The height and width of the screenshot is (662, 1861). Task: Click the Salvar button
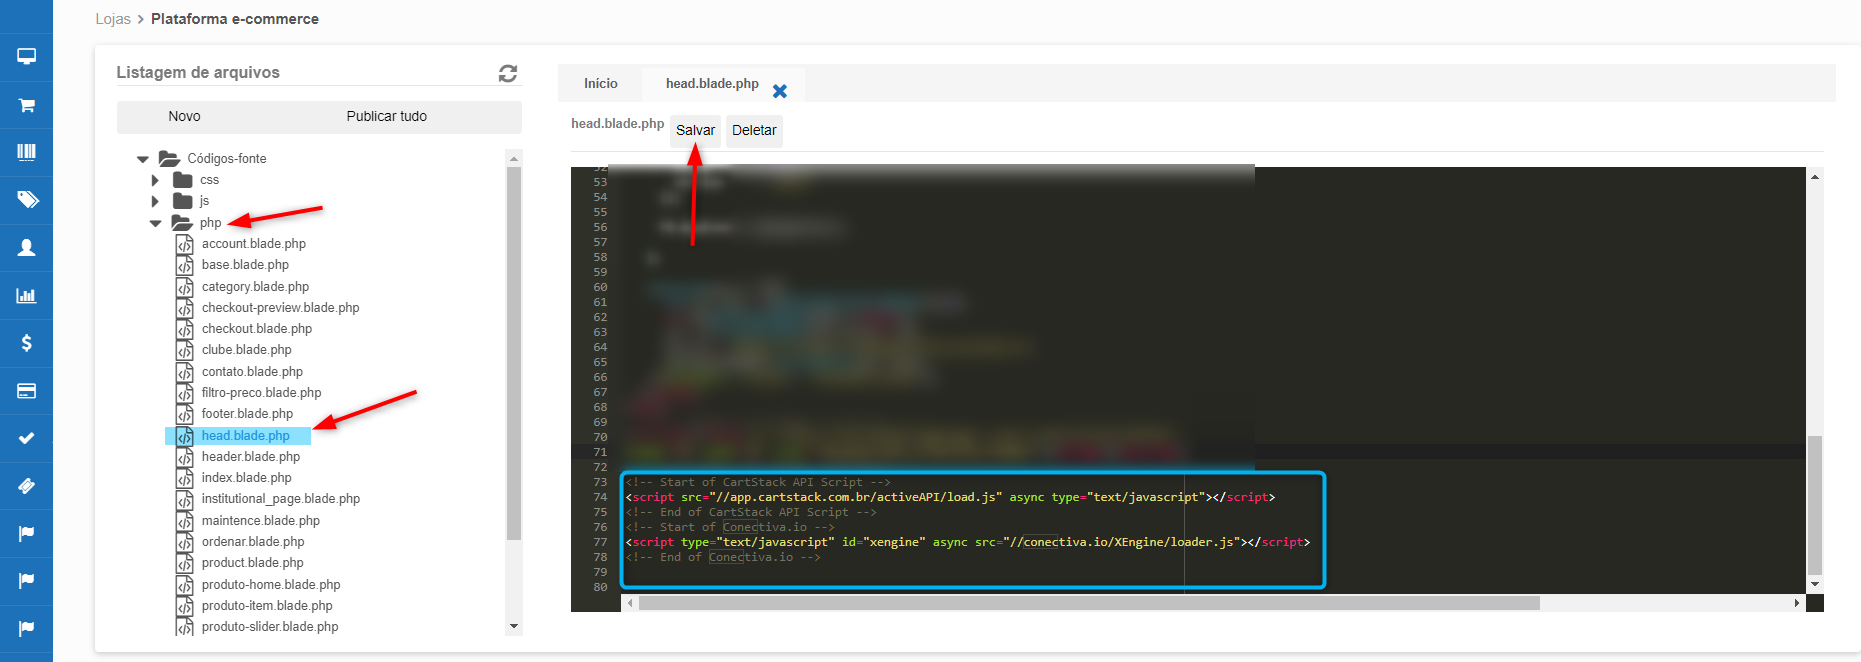pos(695,130)
